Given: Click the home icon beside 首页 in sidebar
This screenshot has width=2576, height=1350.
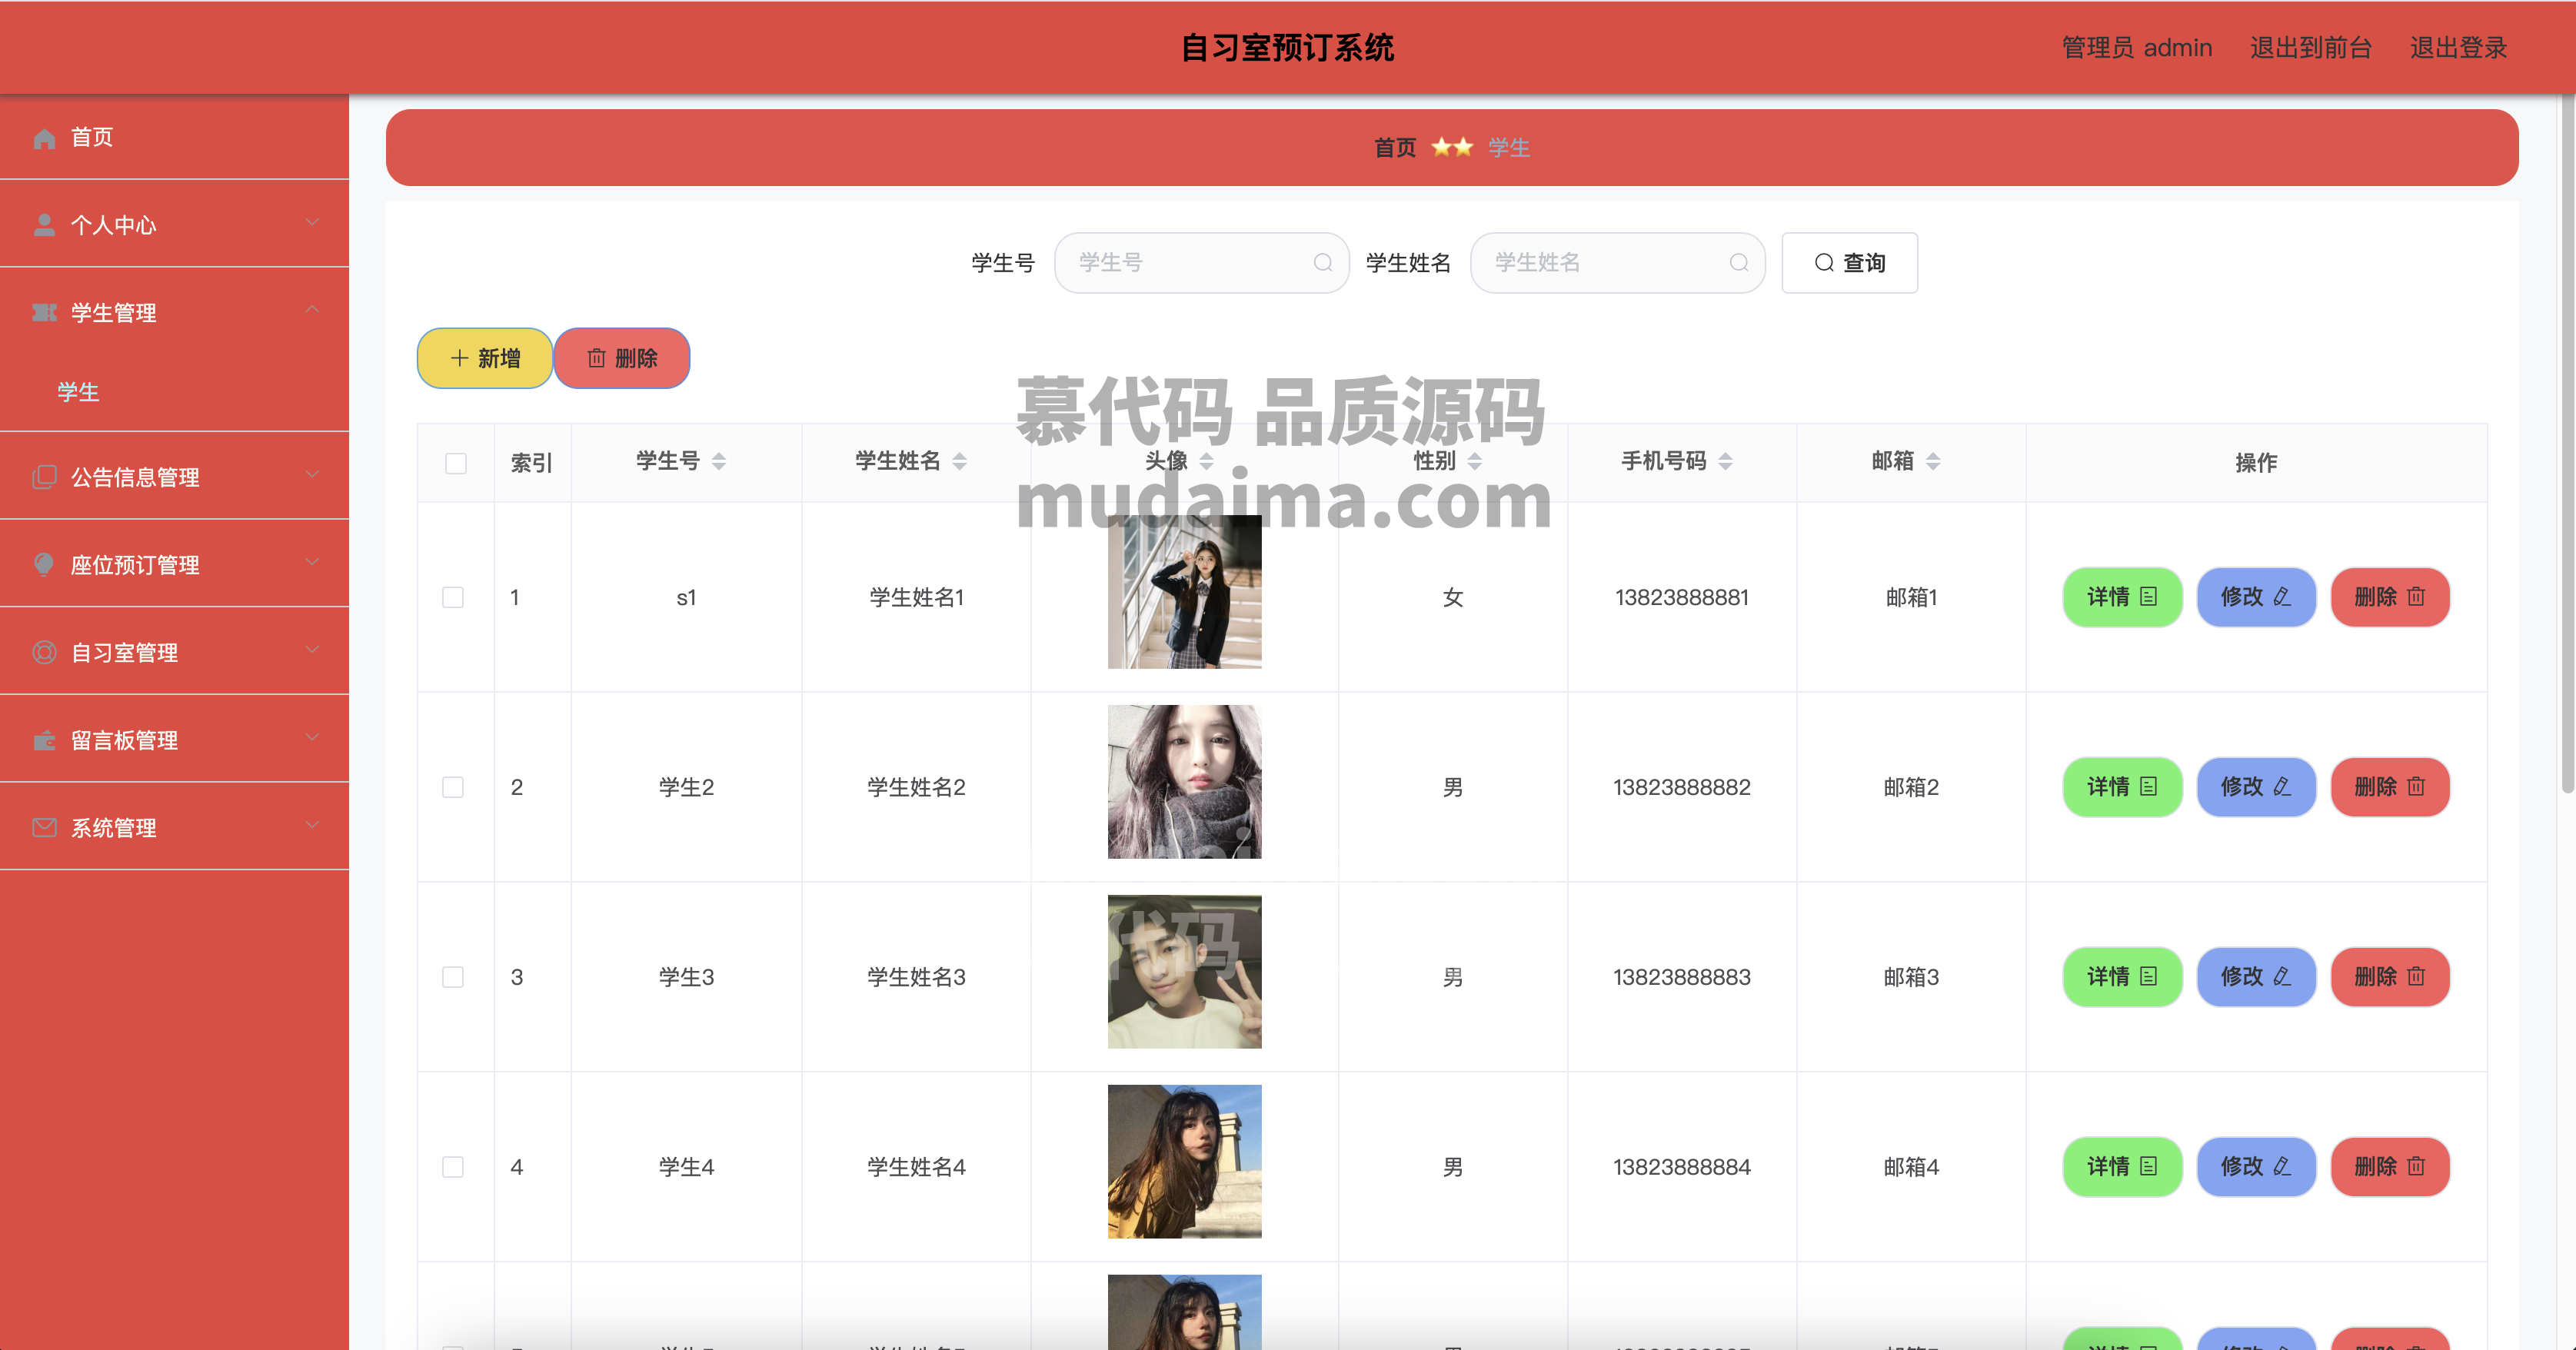Looking at the screenshot, I should point(44,138).
